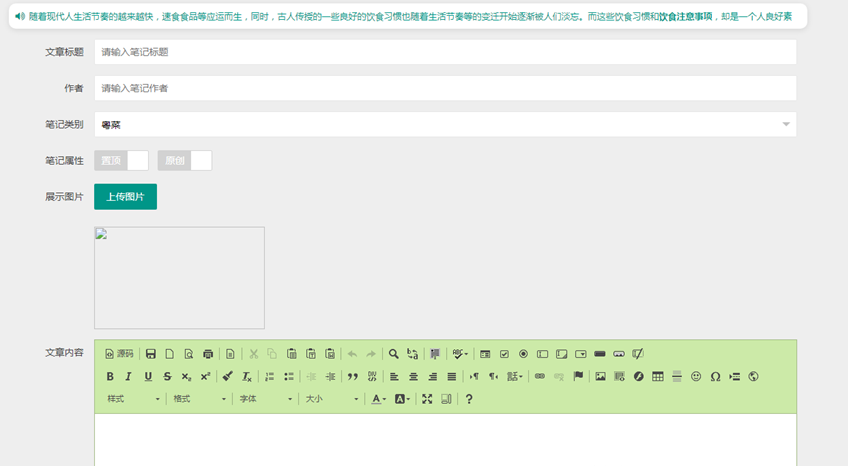Screen dimensions: 848x466
Task: Toggle underline formatting
Action: (148, 377)
